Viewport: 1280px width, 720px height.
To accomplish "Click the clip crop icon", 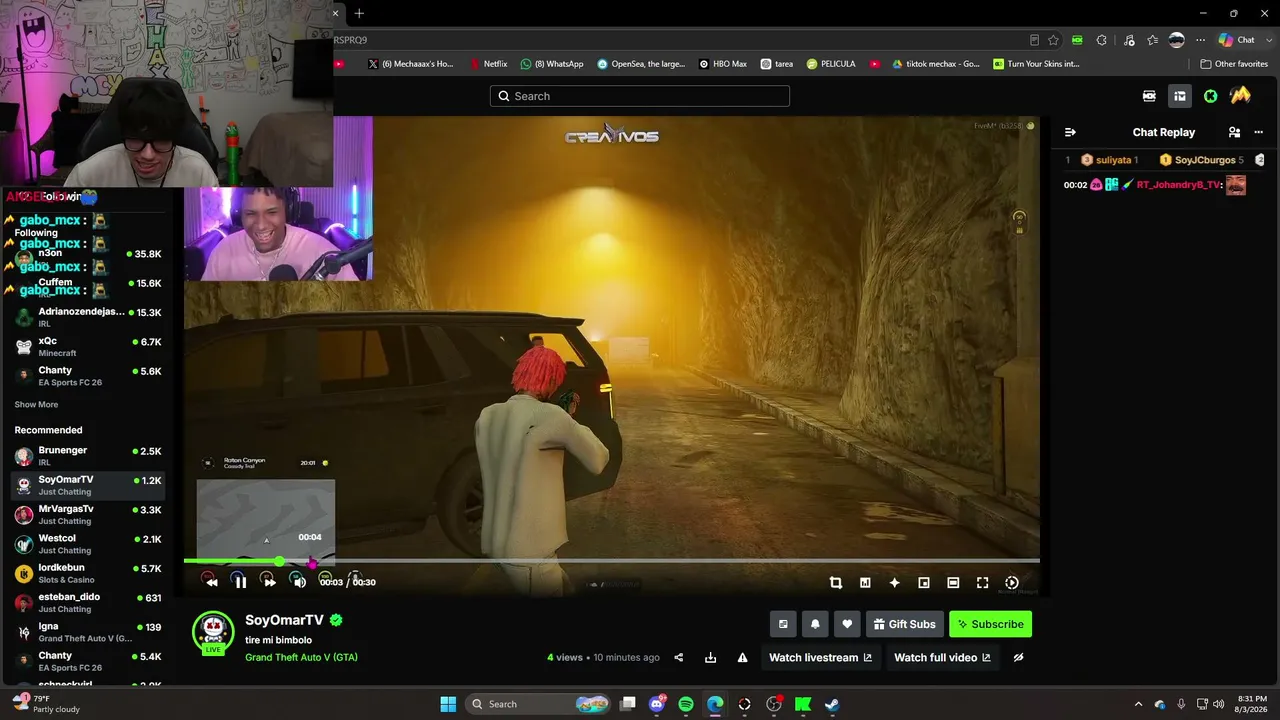I will [836, 583].
